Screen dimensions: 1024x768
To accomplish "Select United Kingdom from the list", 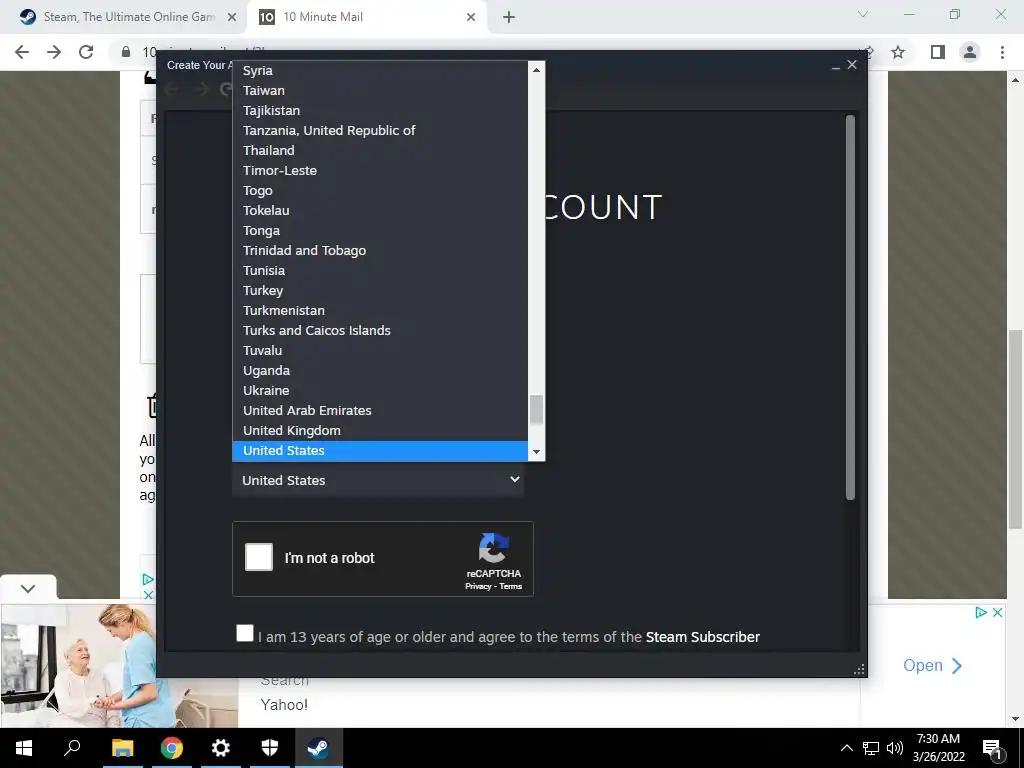I will (380, 430).
